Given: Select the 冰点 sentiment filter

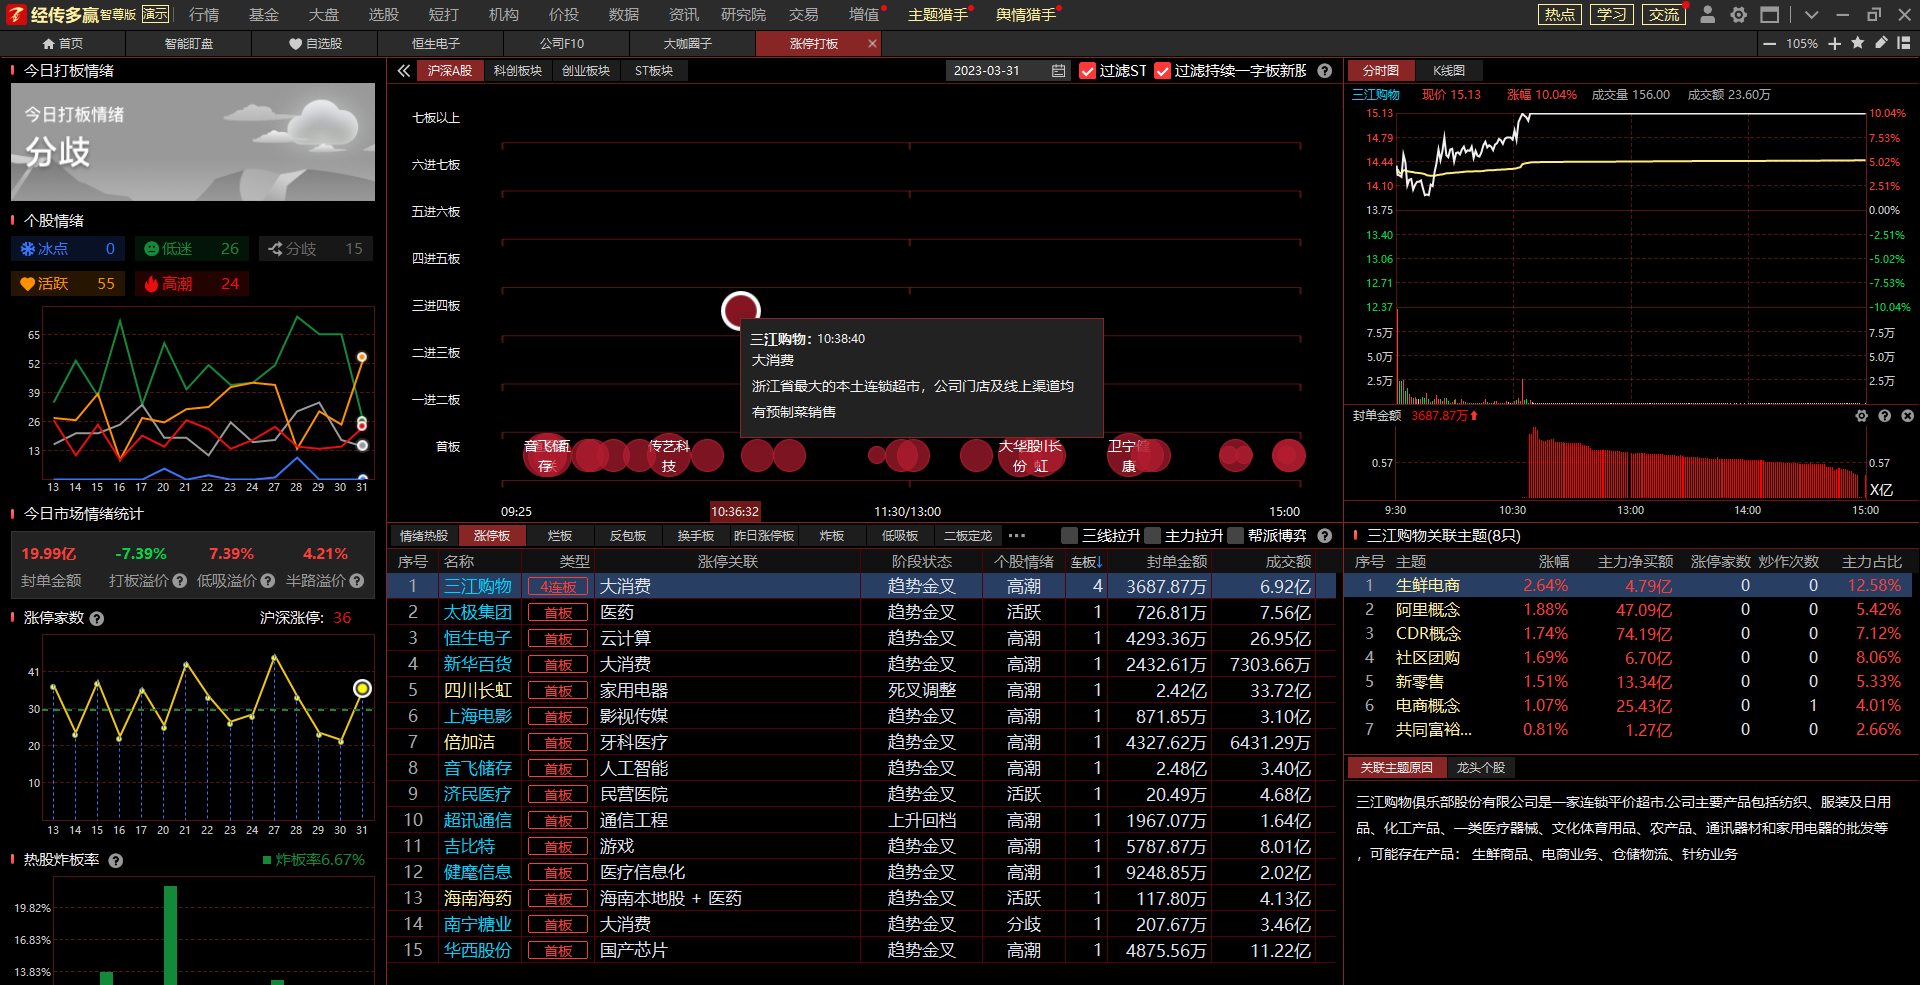Looking at the screenshot, I should point(69,248).
